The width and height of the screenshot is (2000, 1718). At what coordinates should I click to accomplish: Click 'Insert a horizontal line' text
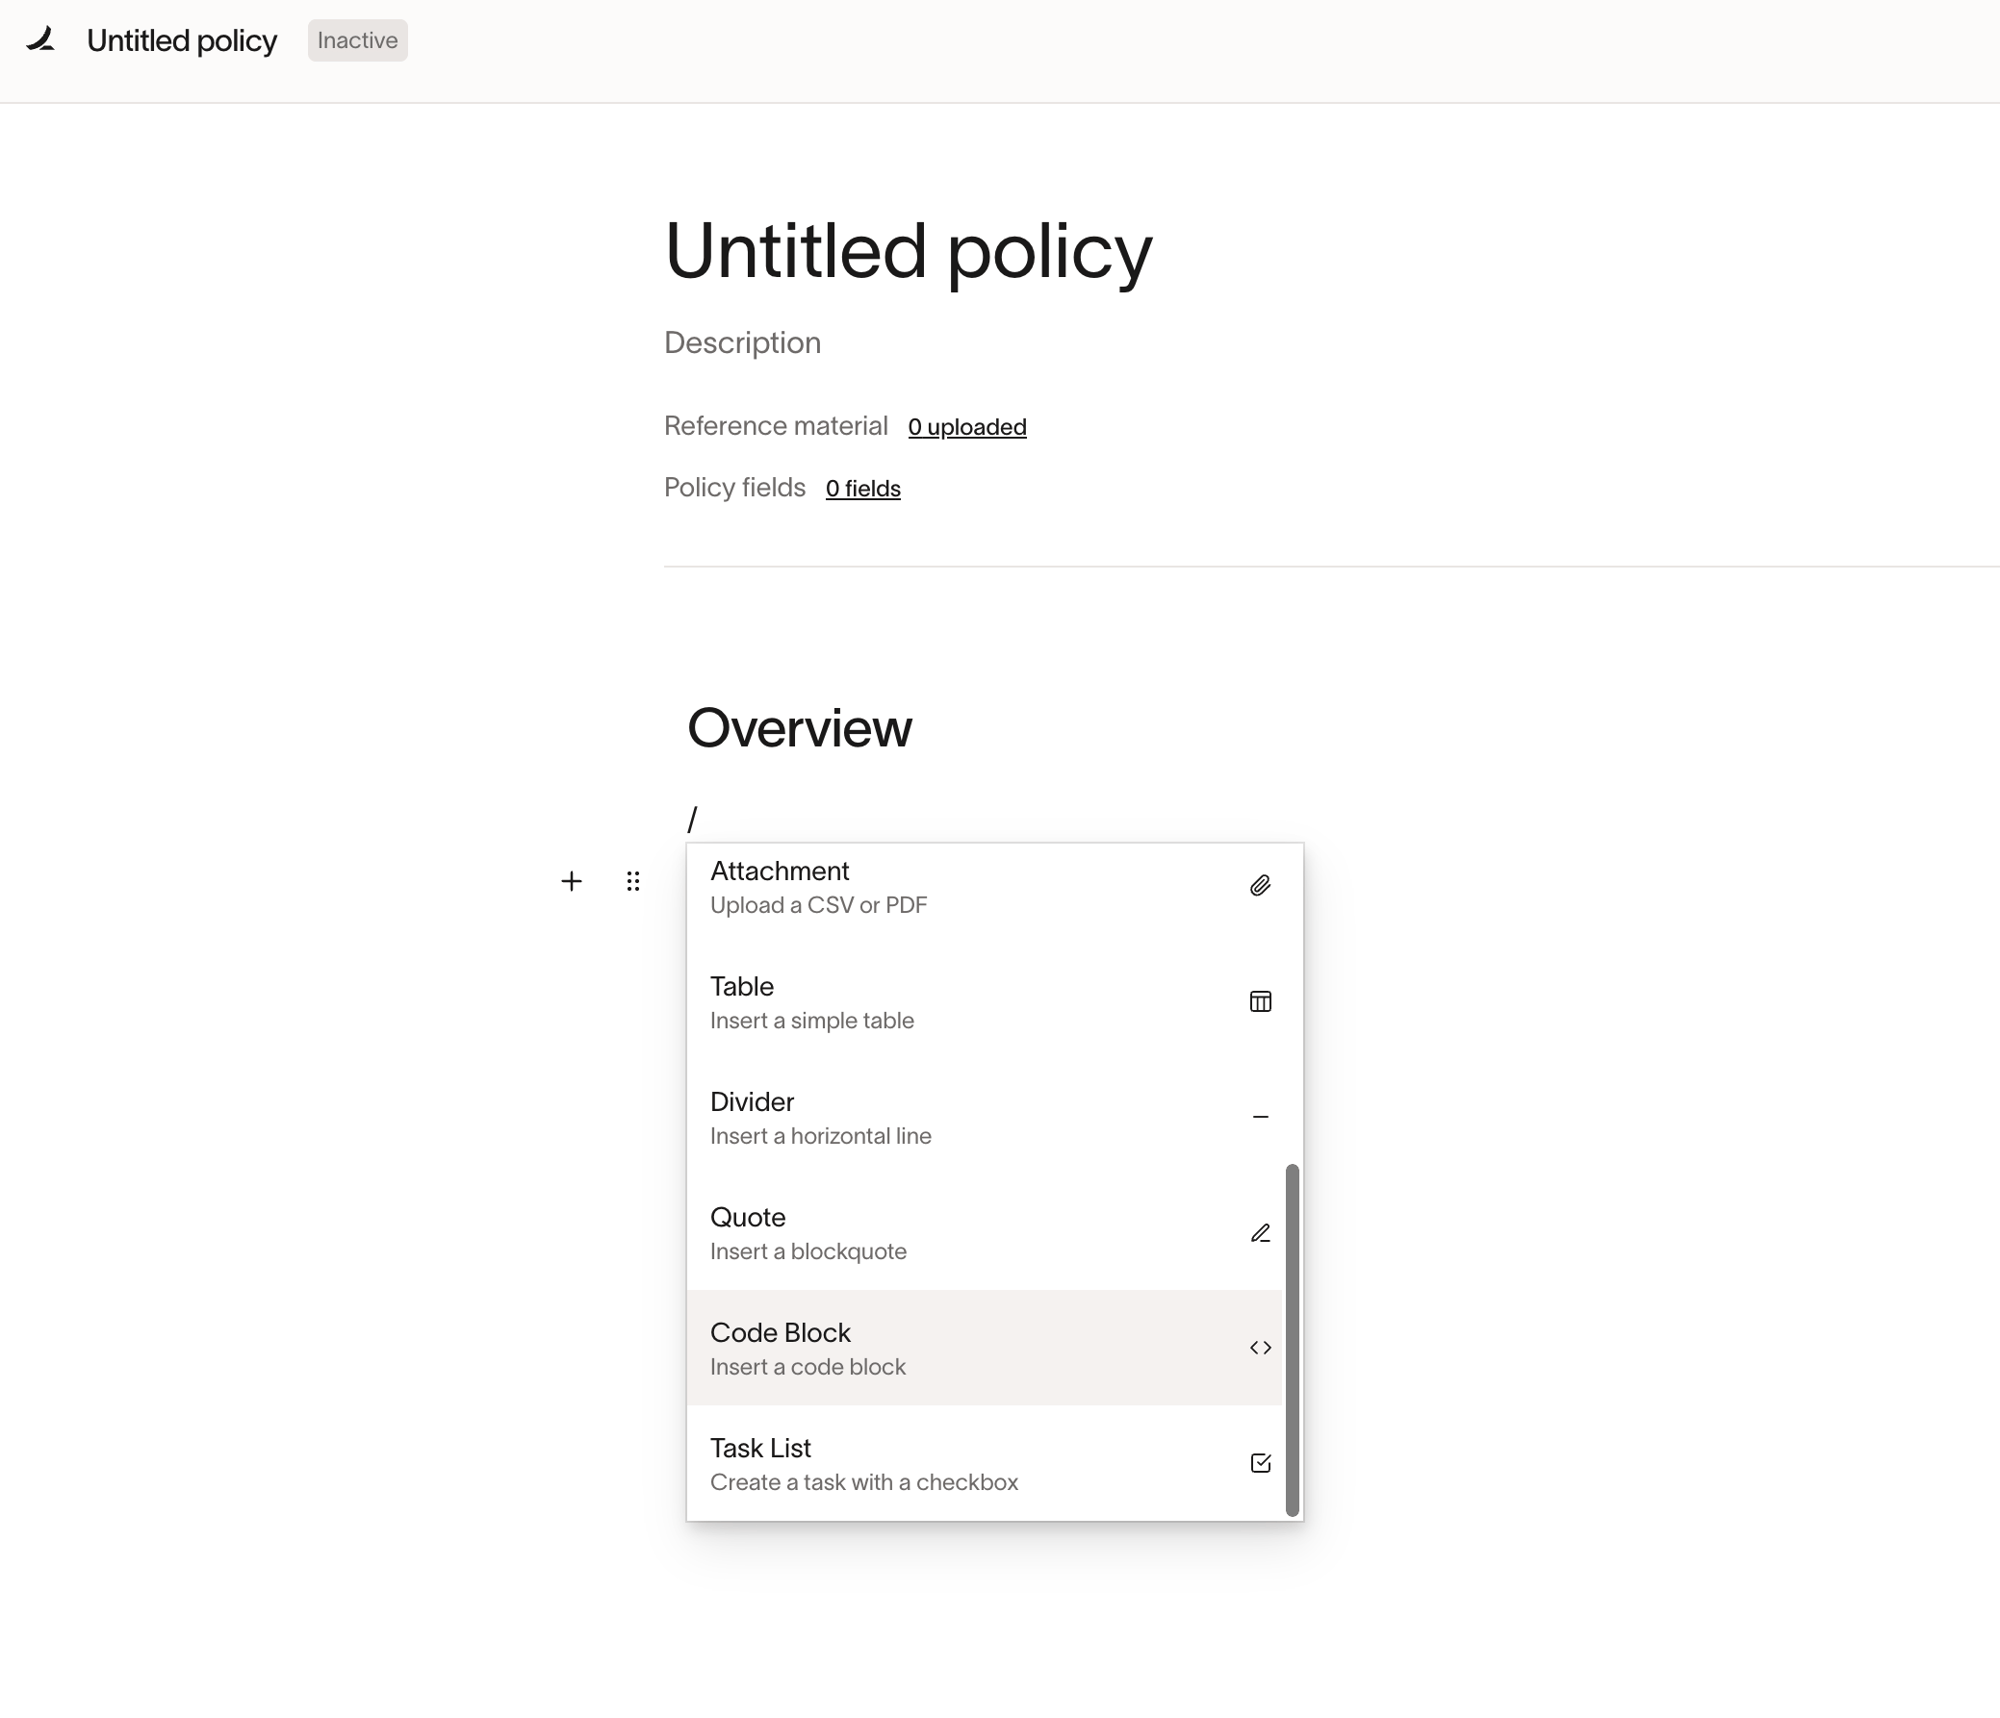point(821,1136)
